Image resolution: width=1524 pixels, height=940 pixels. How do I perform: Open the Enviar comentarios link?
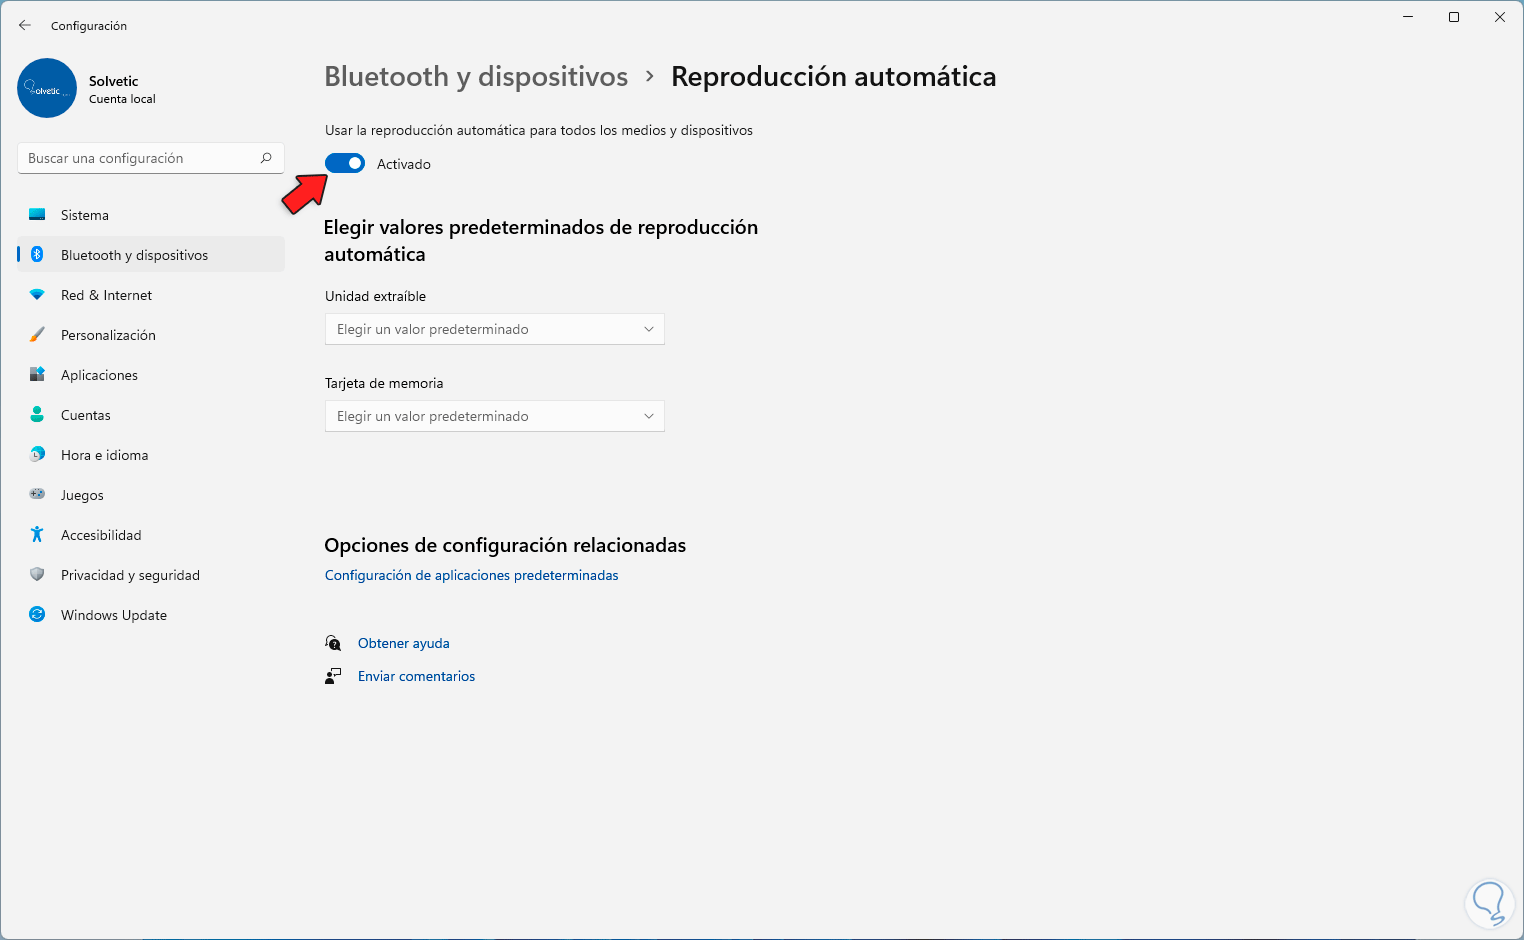point(416,676)
